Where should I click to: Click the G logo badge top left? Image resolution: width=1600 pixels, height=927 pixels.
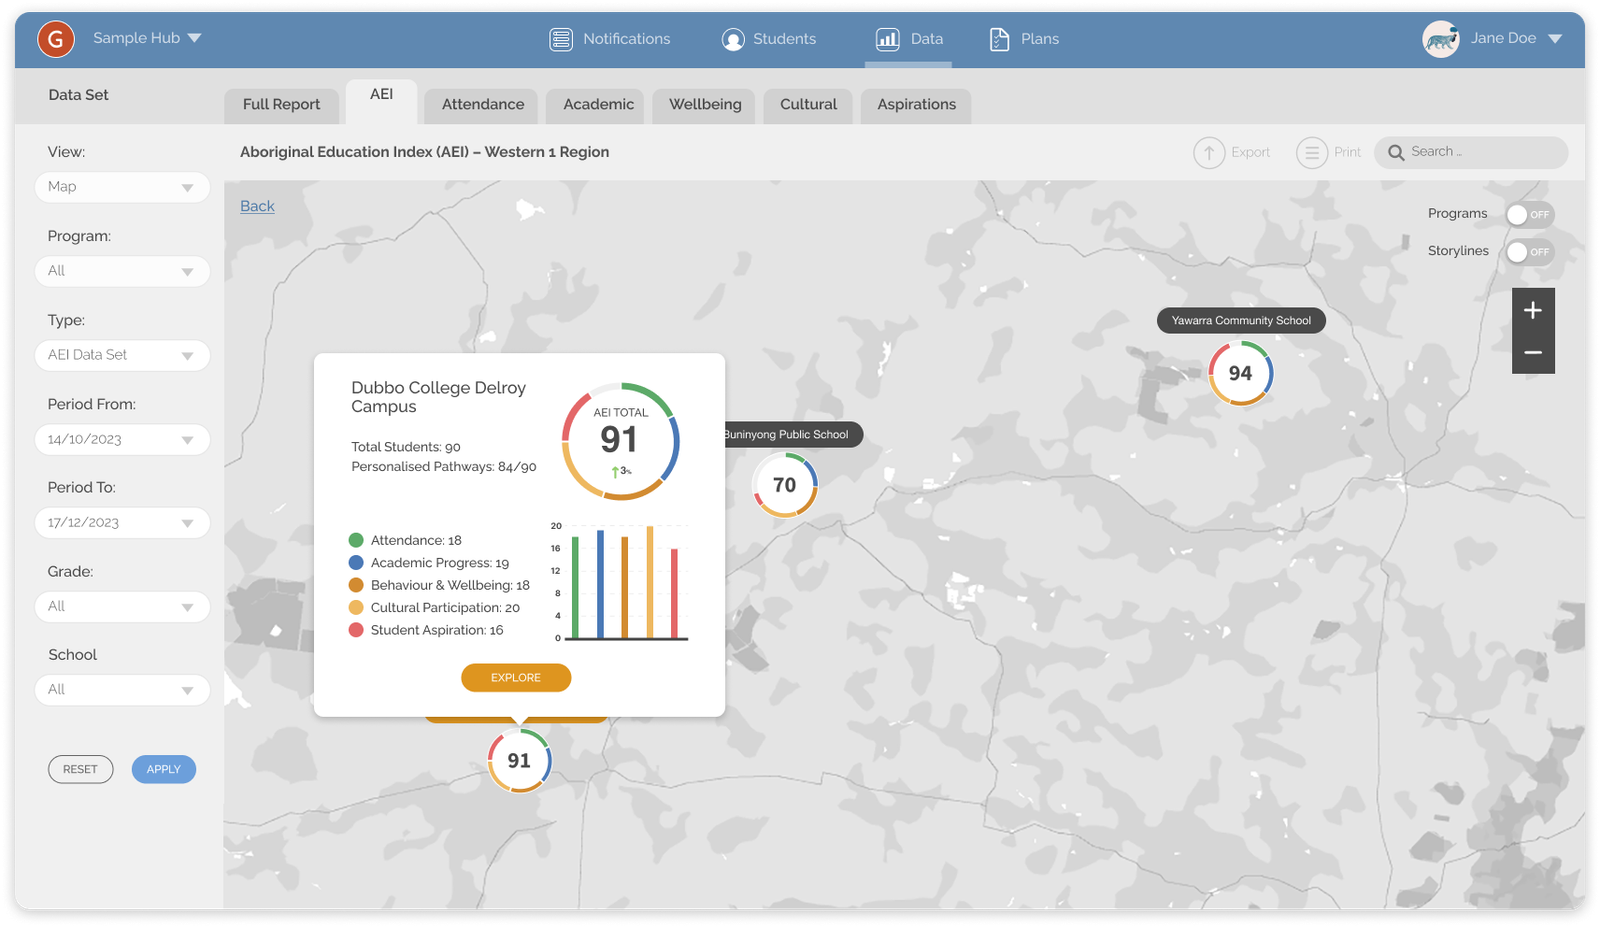click(x=55, y=39)
